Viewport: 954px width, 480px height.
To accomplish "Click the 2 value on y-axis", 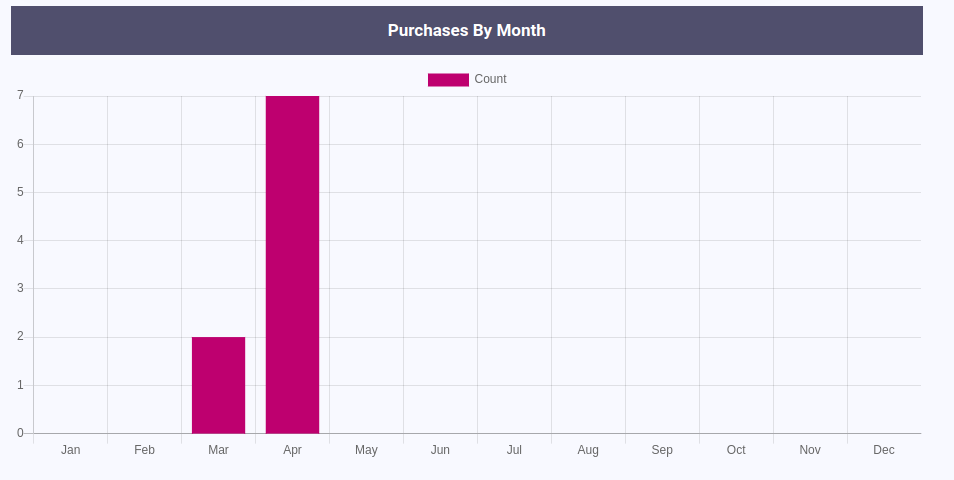I will pyautogui.click(x=20, y=337).
